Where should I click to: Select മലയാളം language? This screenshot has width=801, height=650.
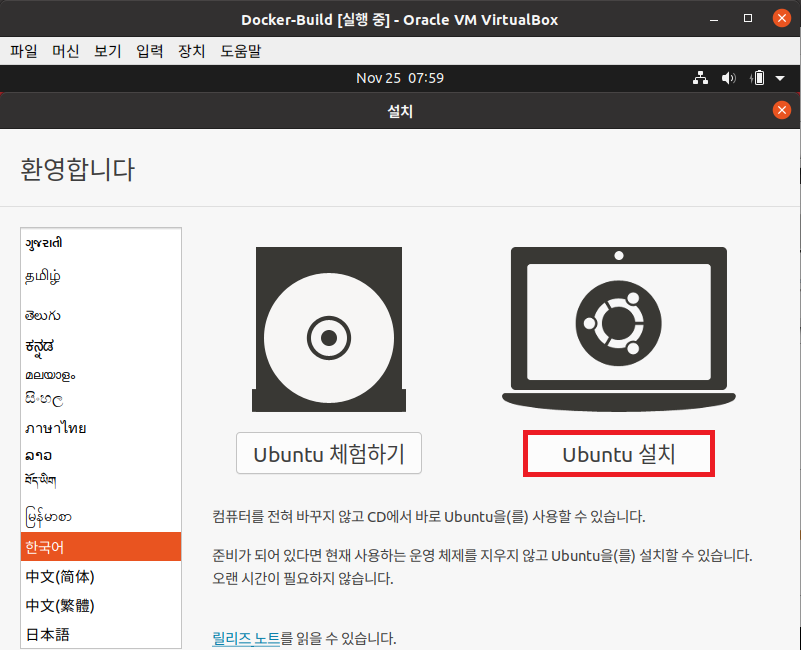tap(101, 375)
